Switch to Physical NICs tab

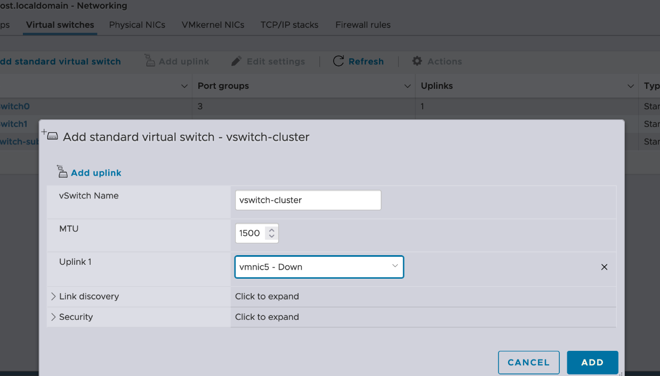click(x=137, y=25)
